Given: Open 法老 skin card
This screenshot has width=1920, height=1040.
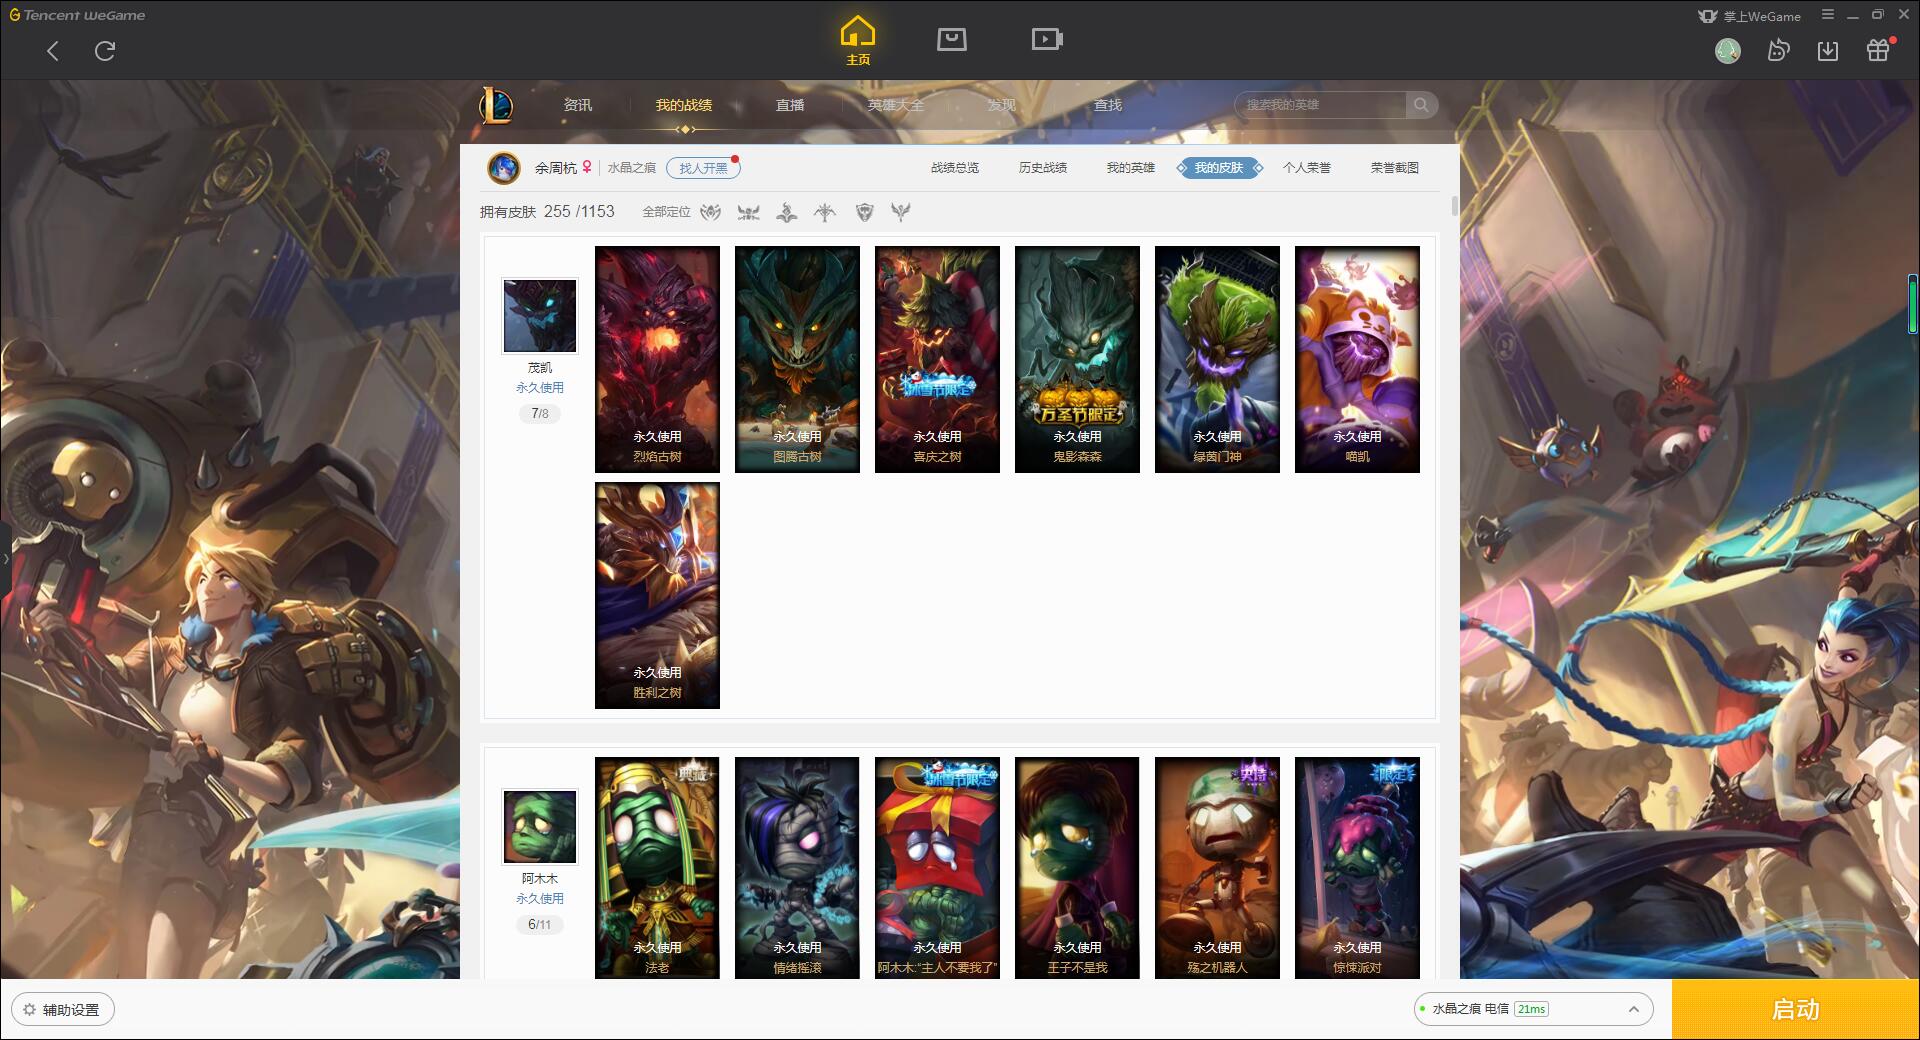Looking at the screenshot, I should [x=657, y=867].
